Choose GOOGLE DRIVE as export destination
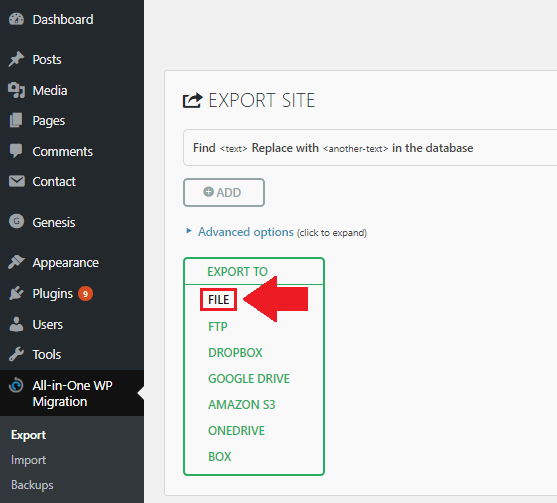The height and width of the screenshot is (503, 557). click(x=249, y=379)
